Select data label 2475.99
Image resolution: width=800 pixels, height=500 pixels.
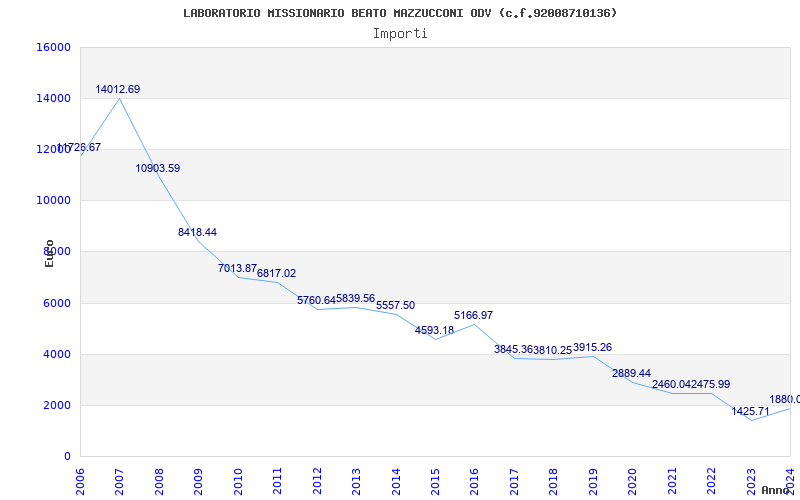[x=711, y=384]
